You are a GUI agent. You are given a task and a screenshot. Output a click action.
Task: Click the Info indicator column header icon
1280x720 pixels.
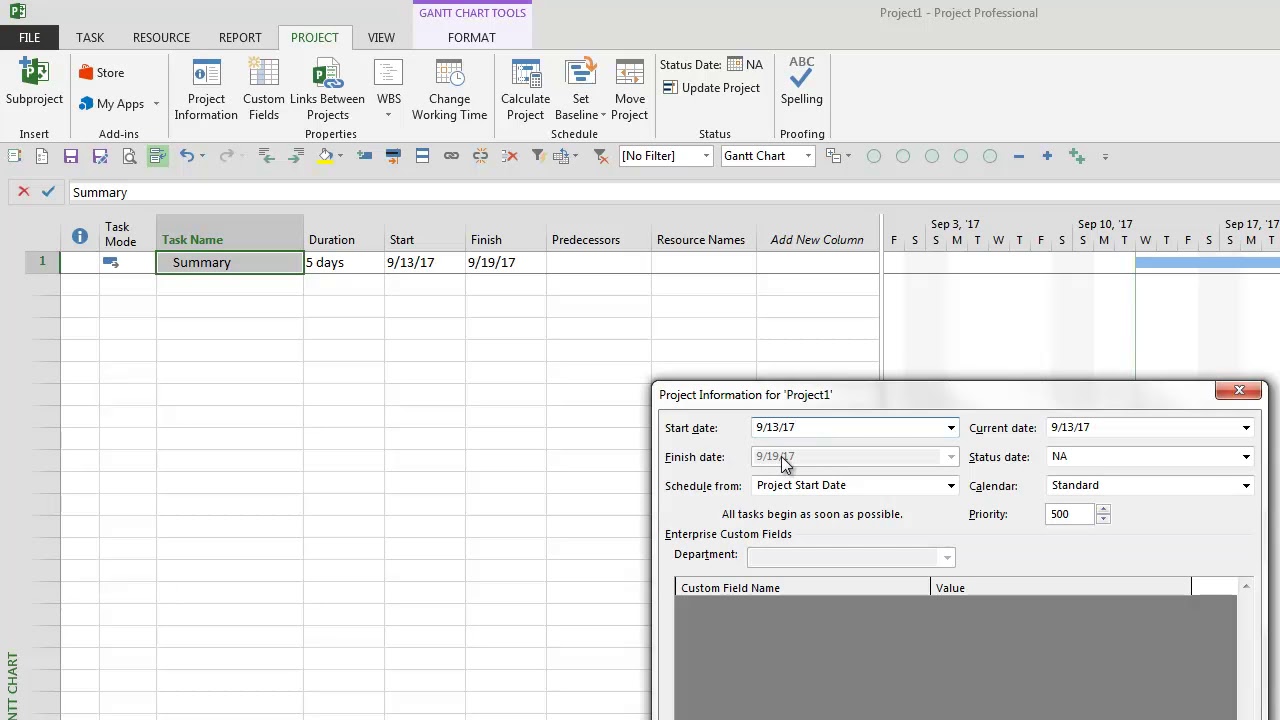coord(80,236)
